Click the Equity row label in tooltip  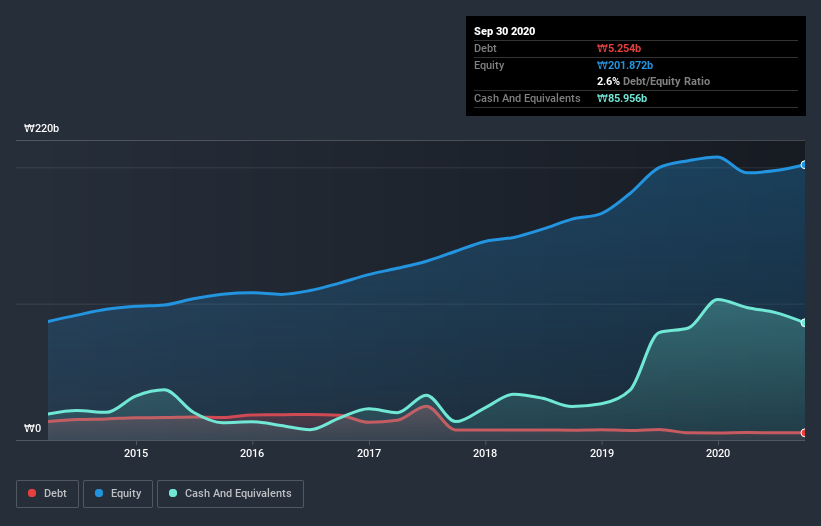click(489, 65)
